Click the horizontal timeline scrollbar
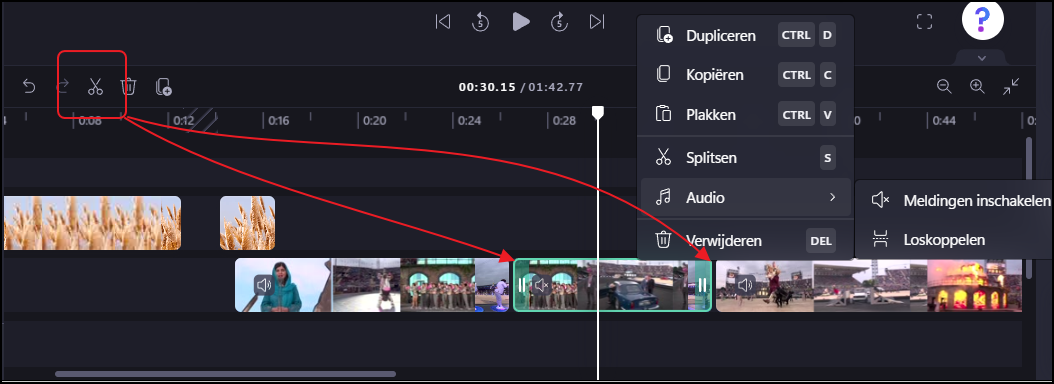Screen dimensions: 1054x384 (x=225, y=374)
